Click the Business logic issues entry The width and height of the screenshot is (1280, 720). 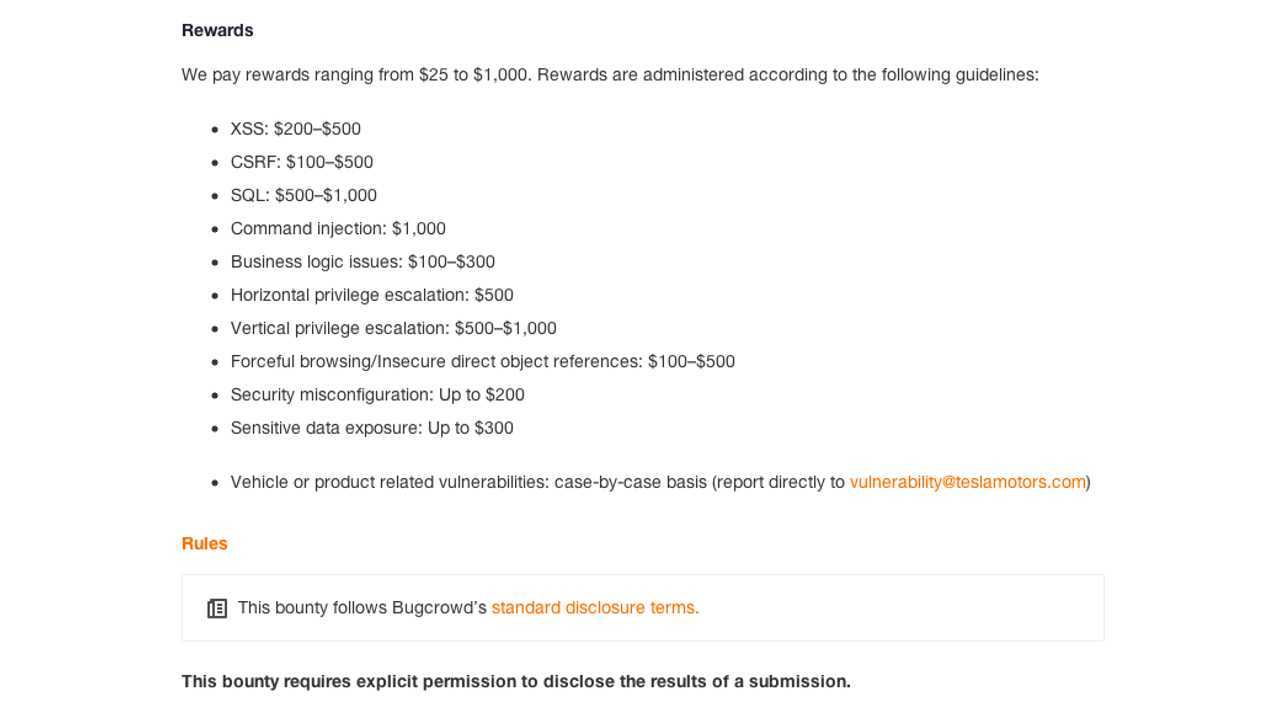coord(363,262)
